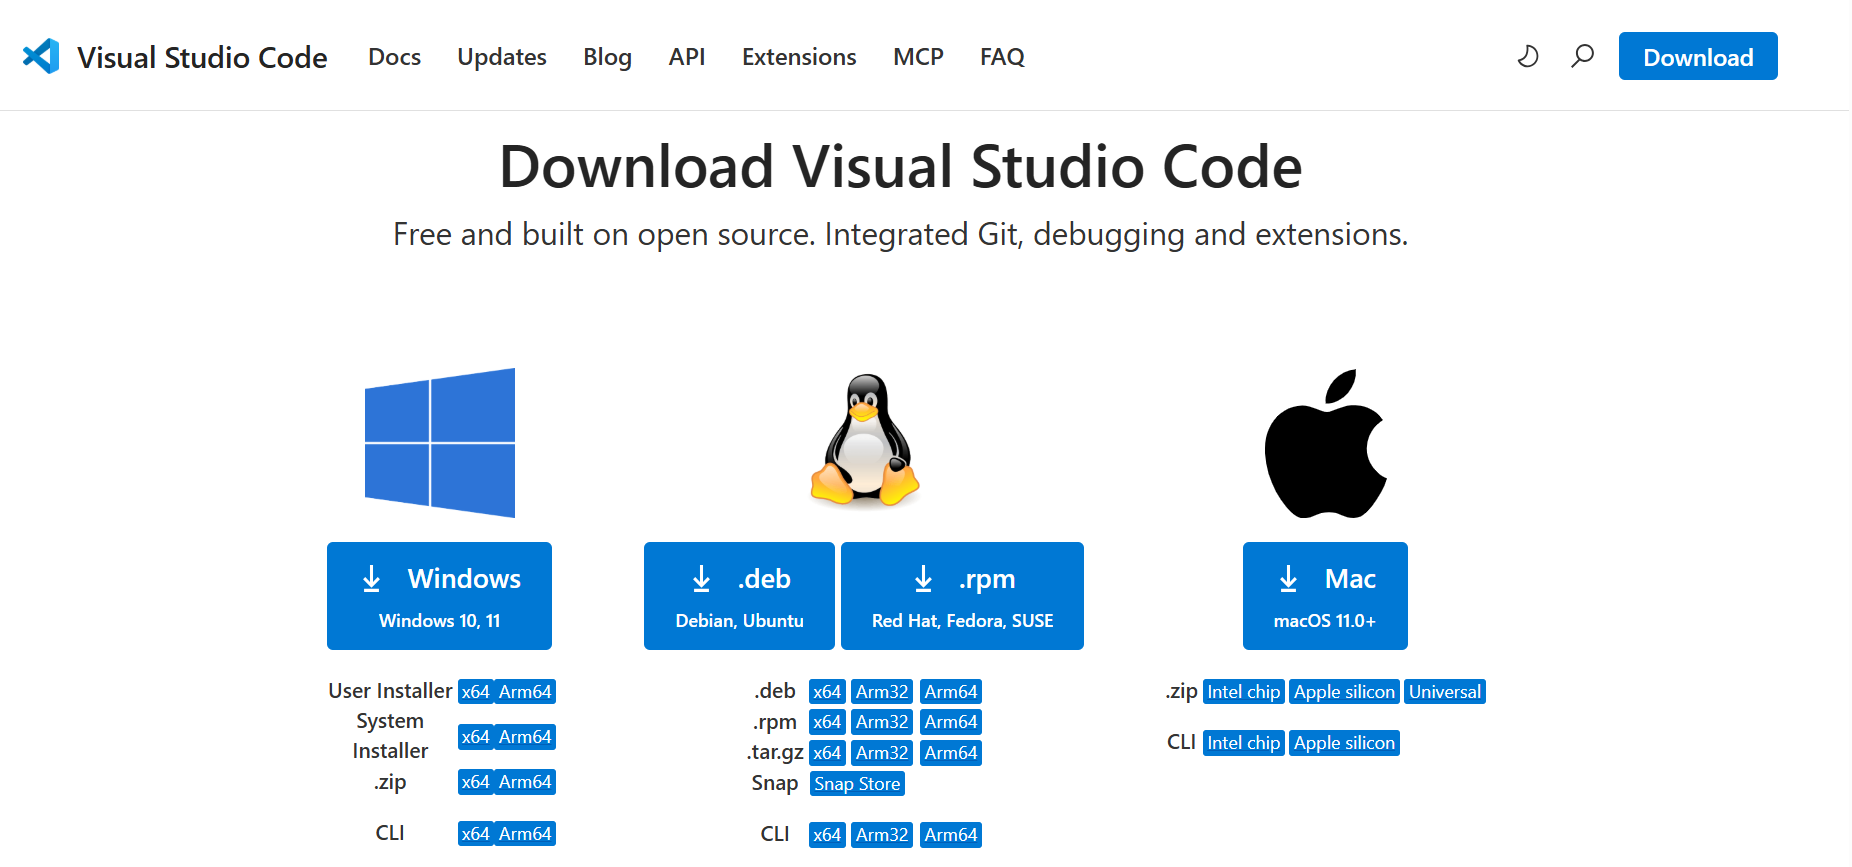Click the Visual Studio Code logo icon

(41, 56)
